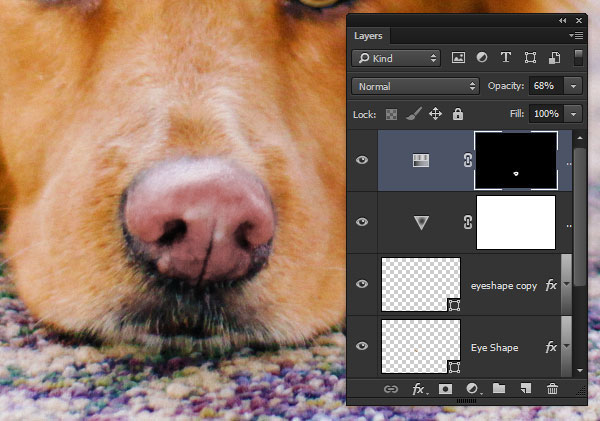Add a layer mask via bottom icon
Viewport: 600px width, 421px height.
(x=445, y=389)
